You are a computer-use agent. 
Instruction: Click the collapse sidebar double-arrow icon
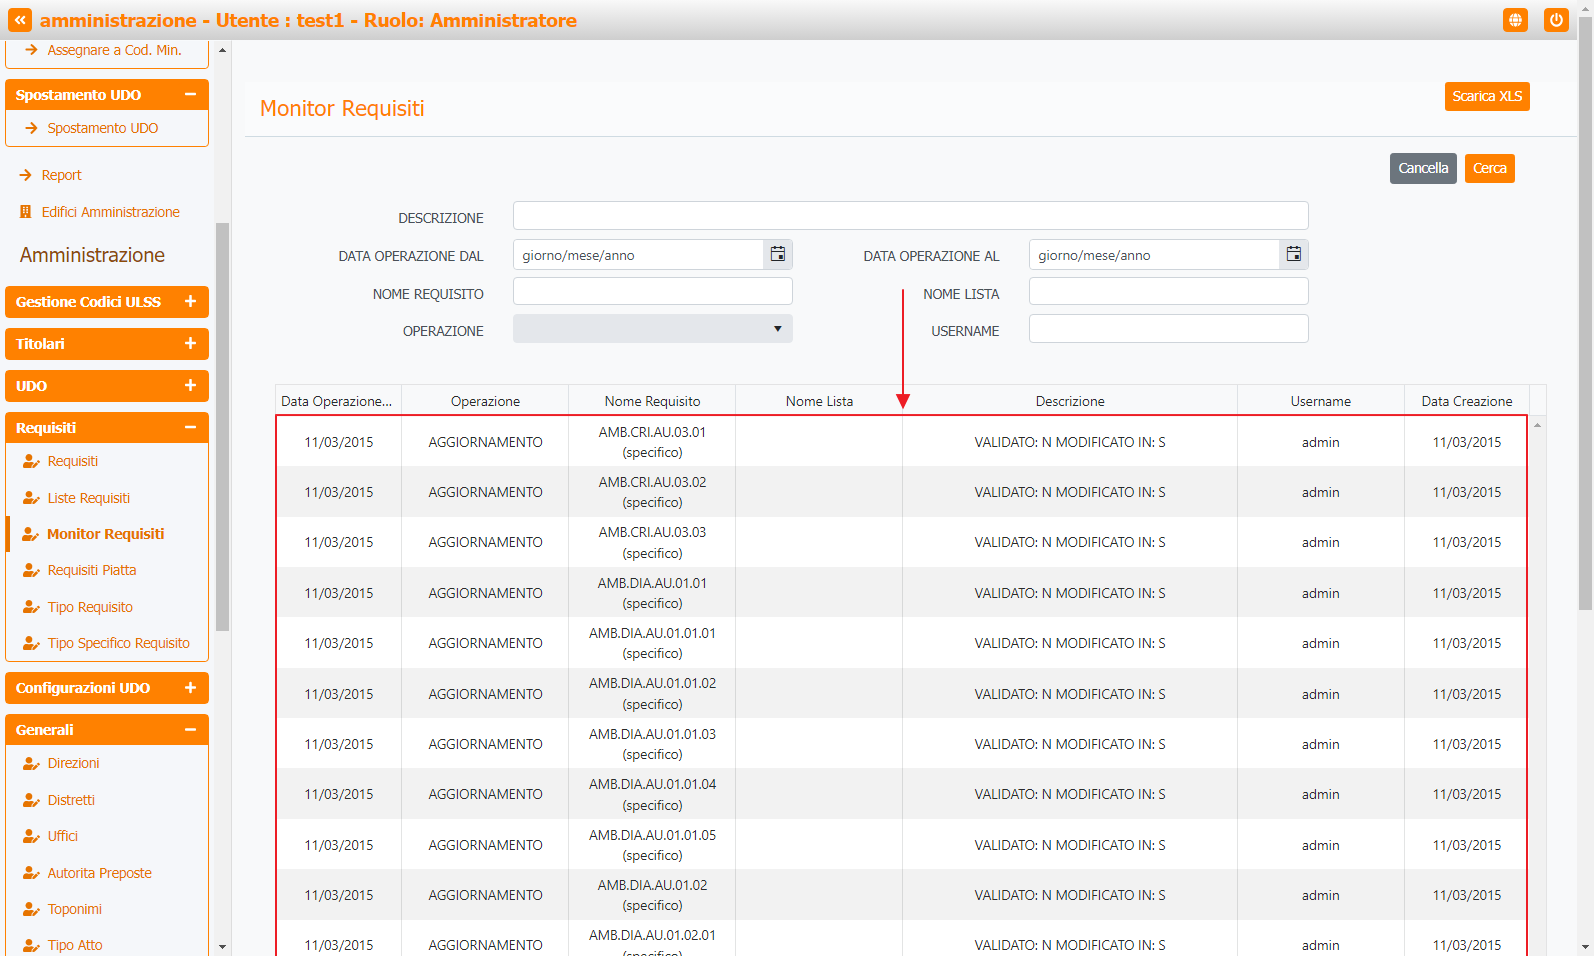tap(20, 20)
